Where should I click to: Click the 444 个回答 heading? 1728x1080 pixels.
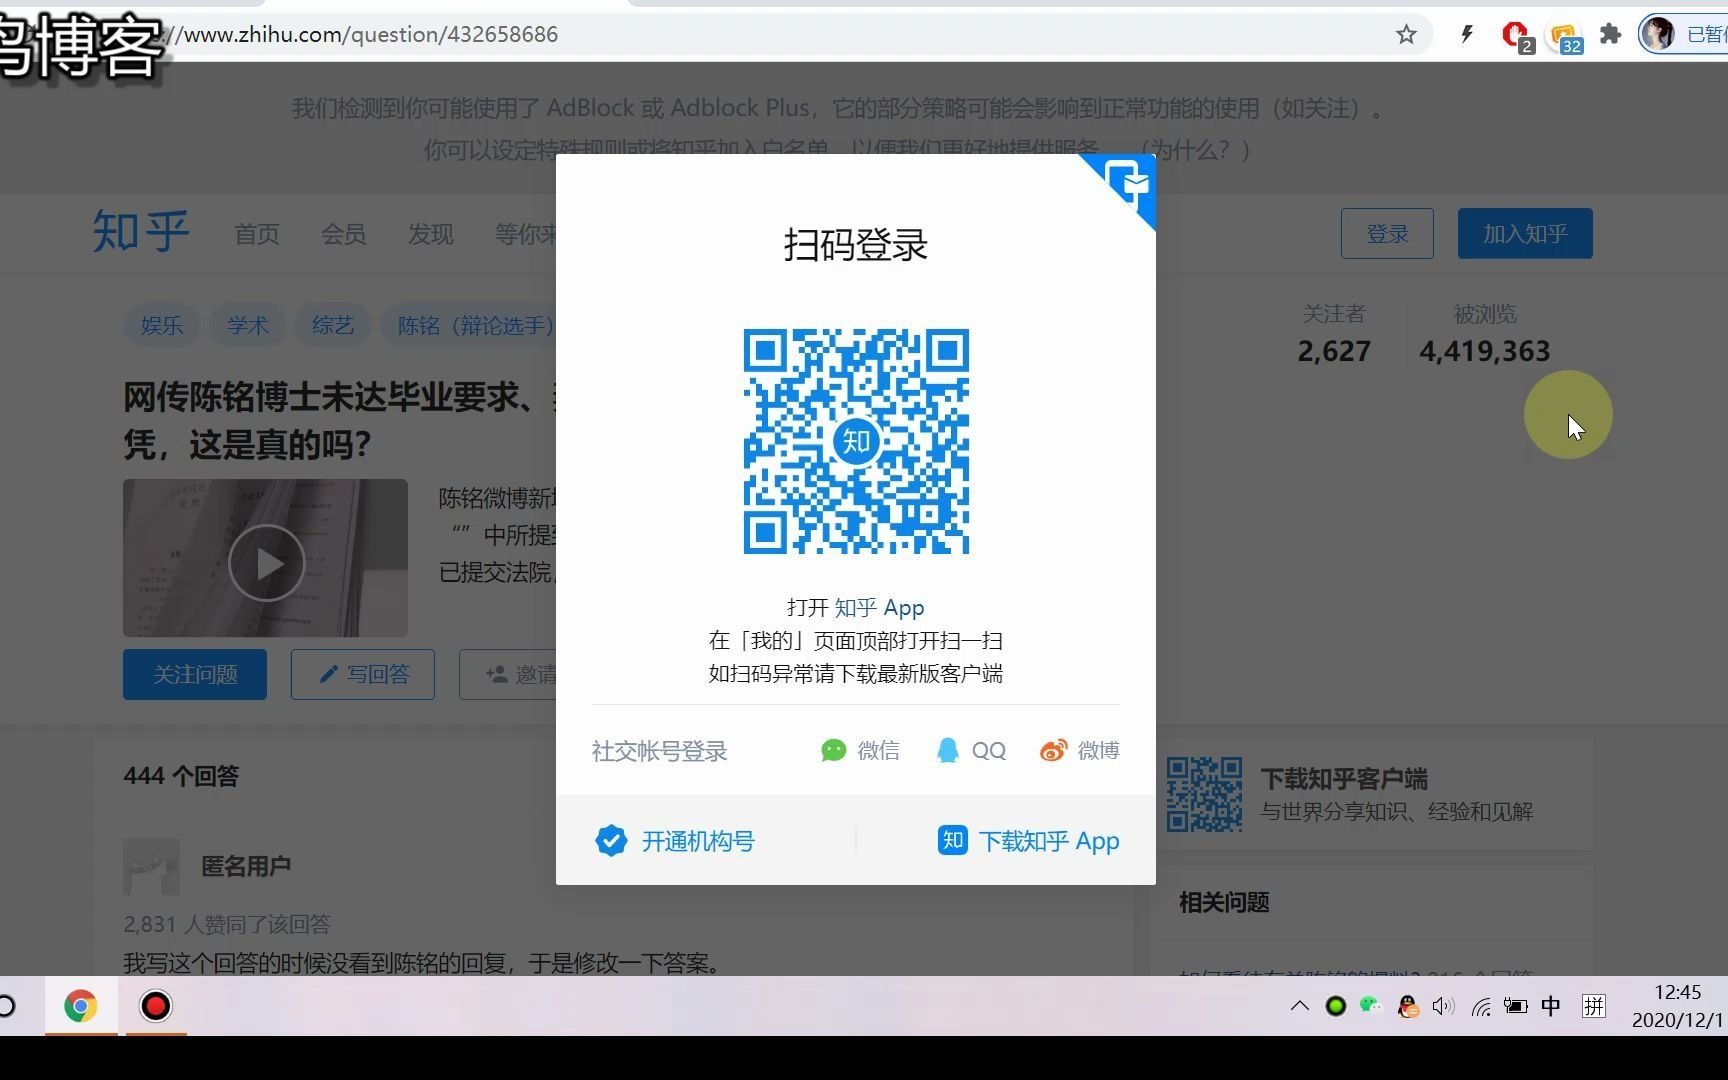click(x=181, y=776)
